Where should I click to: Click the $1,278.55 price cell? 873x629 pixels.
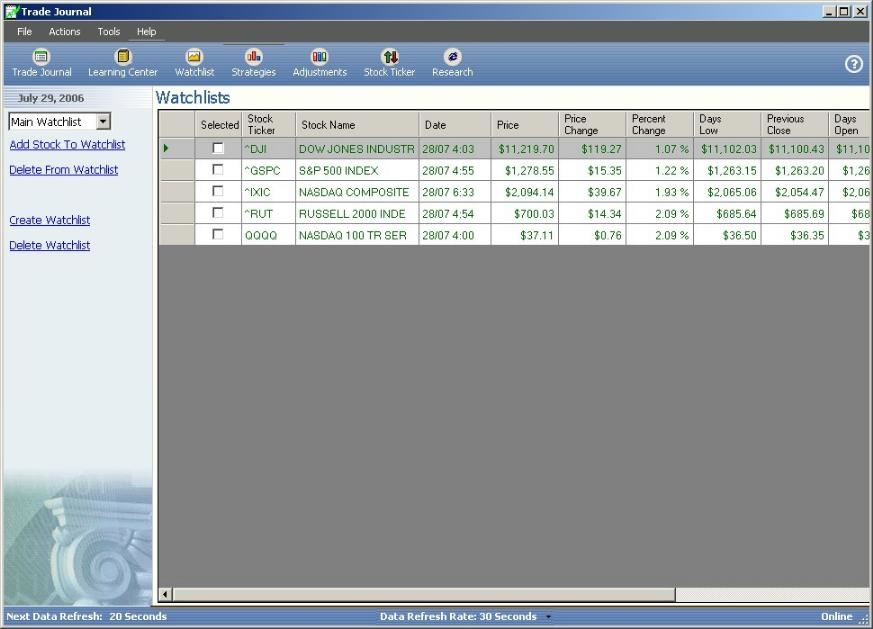click(x=524, y=170)
